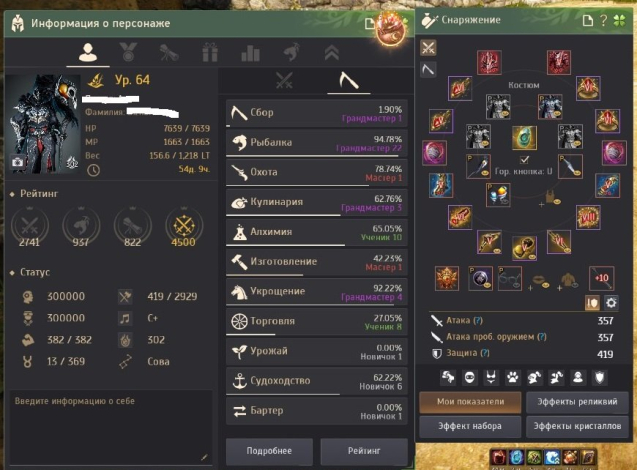Click the equipment settings gear icon
Image resolution: width=637 pixels, height=470 pixels.
611,303
